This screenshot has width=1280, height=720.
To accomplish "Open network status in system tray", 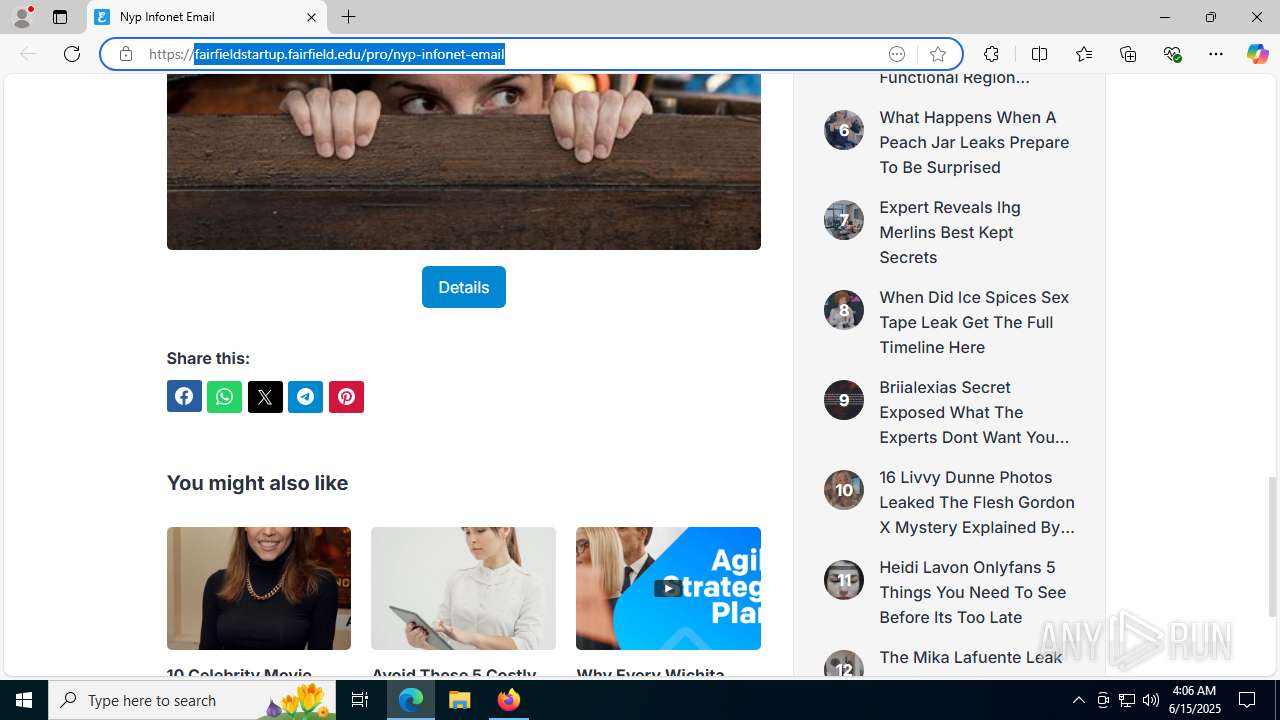I will pos(1127,700).
